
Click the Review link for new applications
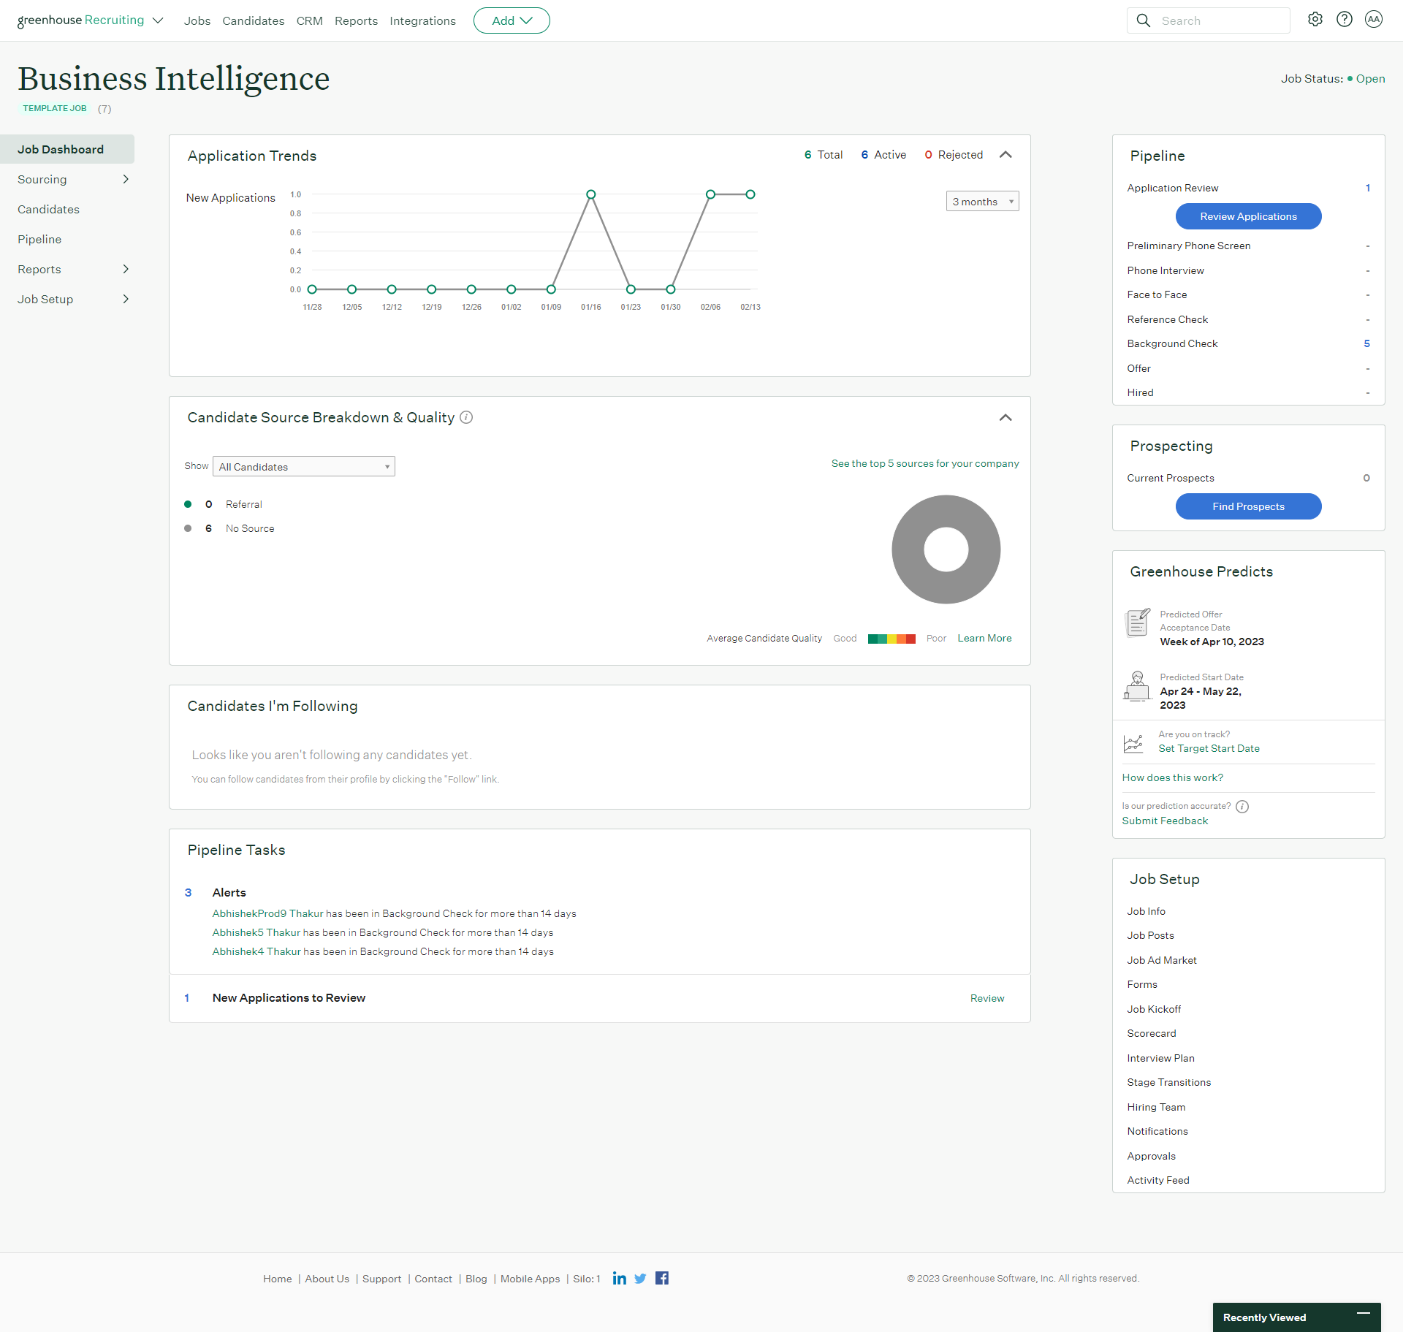(x=987, y=998)
